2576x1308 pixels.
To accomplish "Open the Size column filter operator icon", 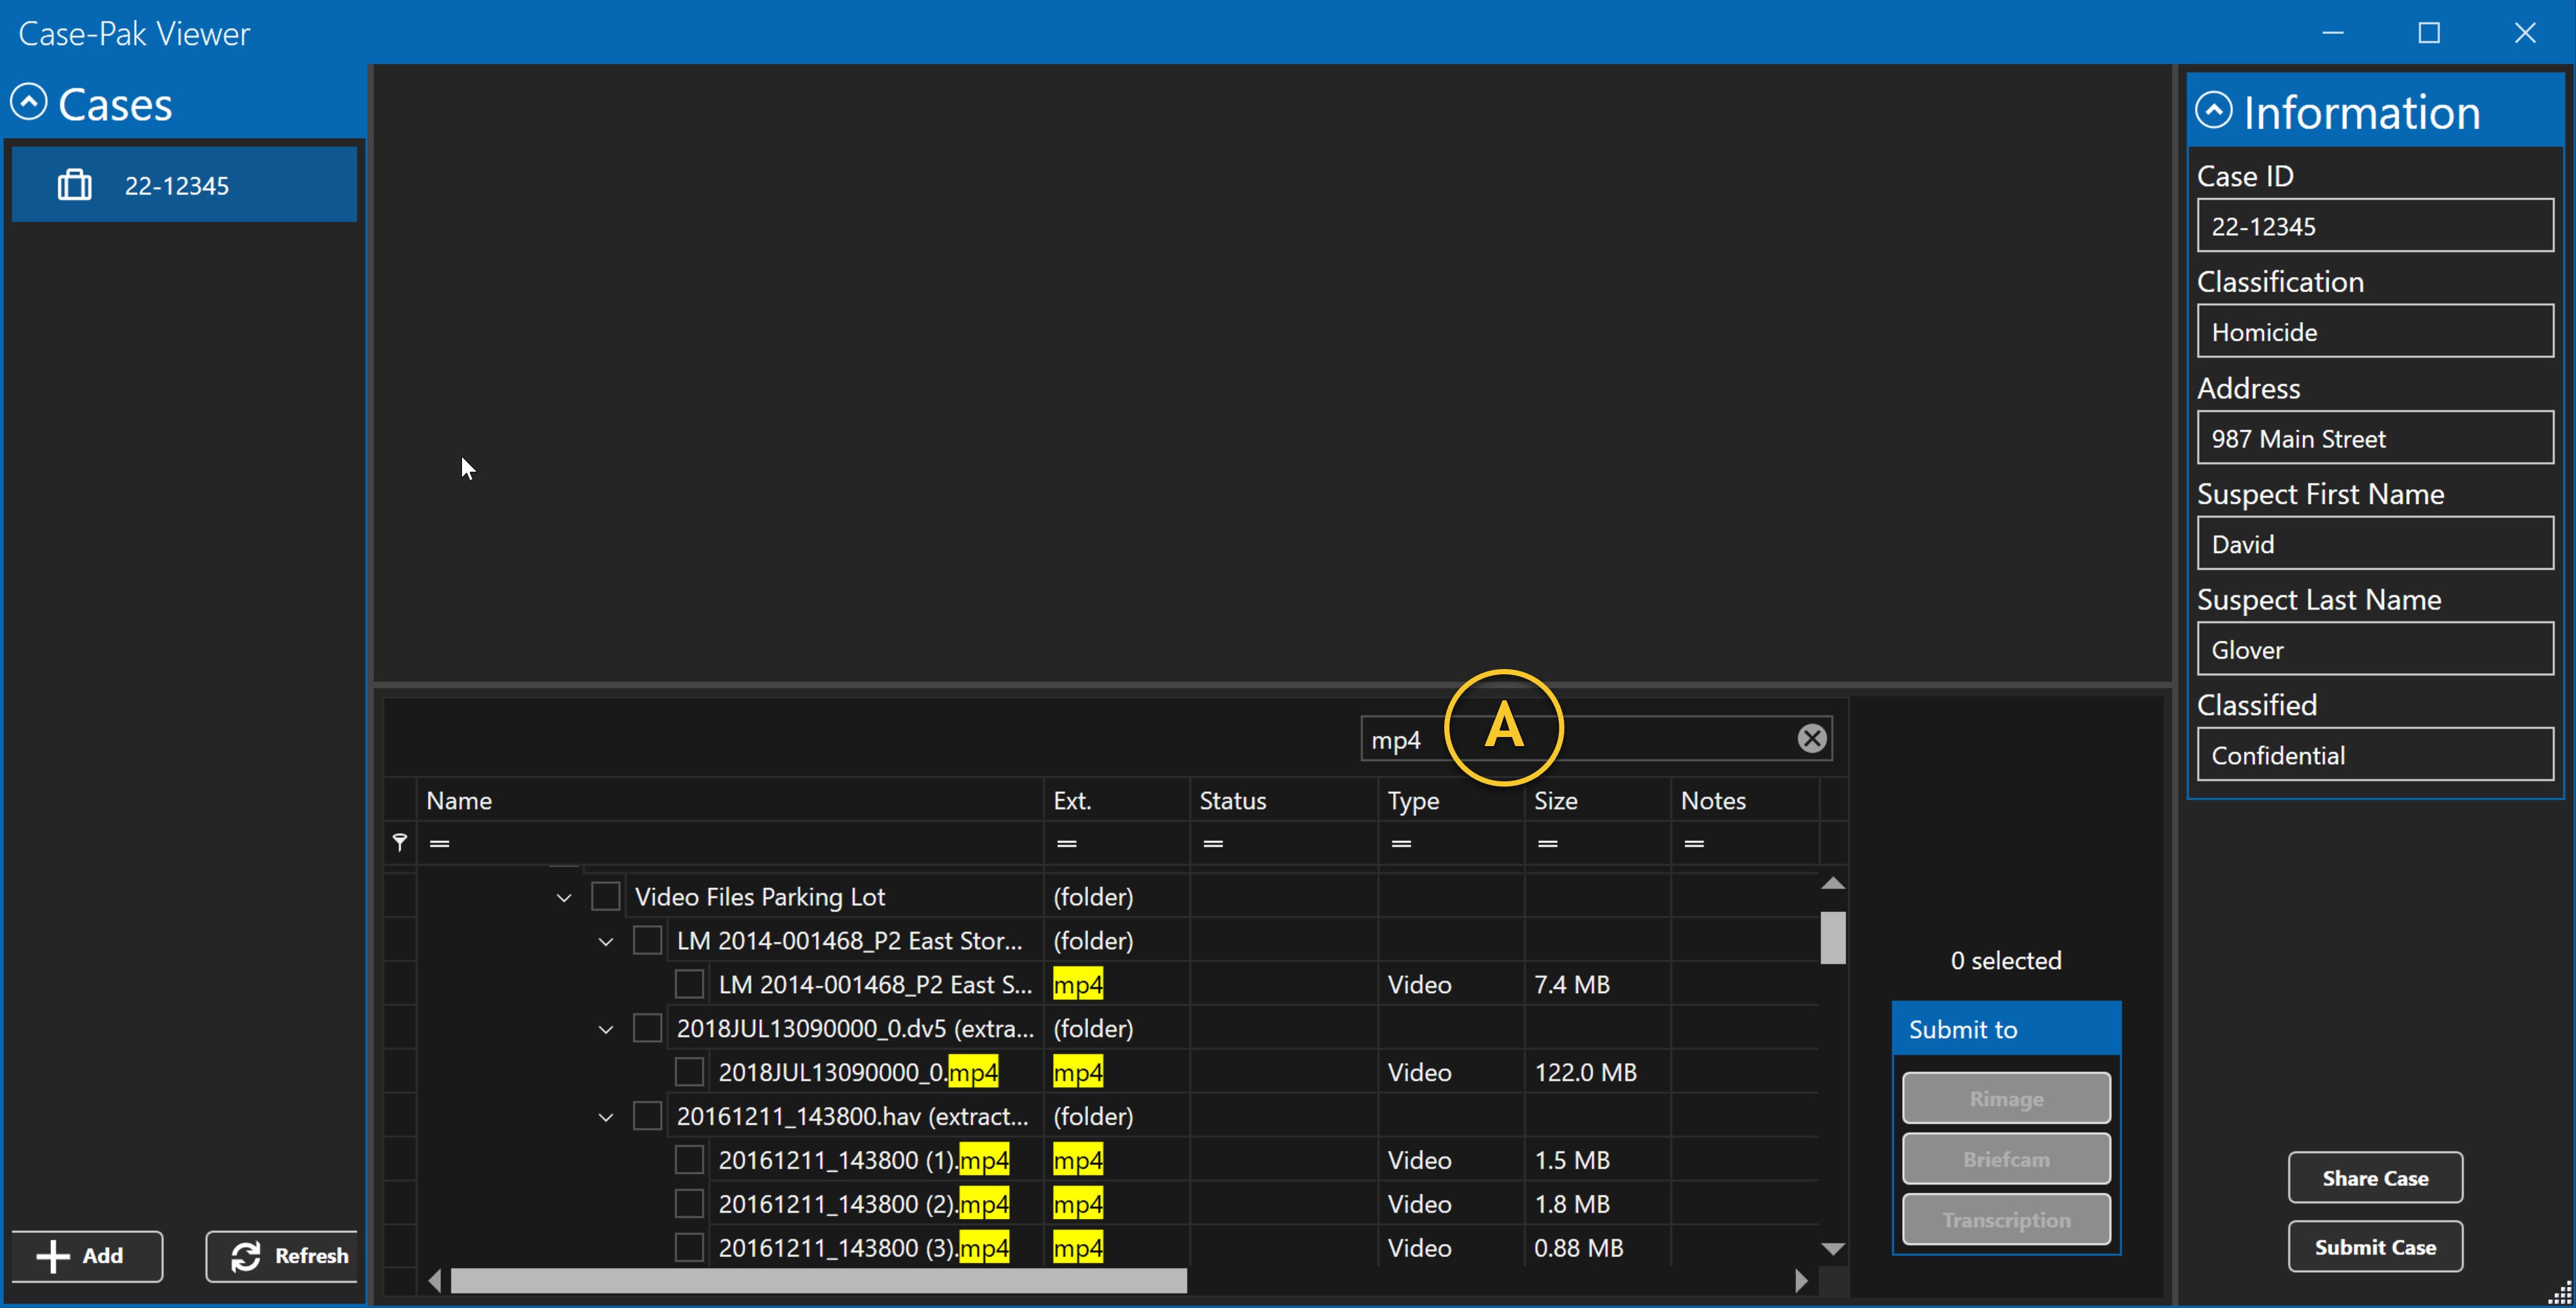I will click(x=1548, y=844).
